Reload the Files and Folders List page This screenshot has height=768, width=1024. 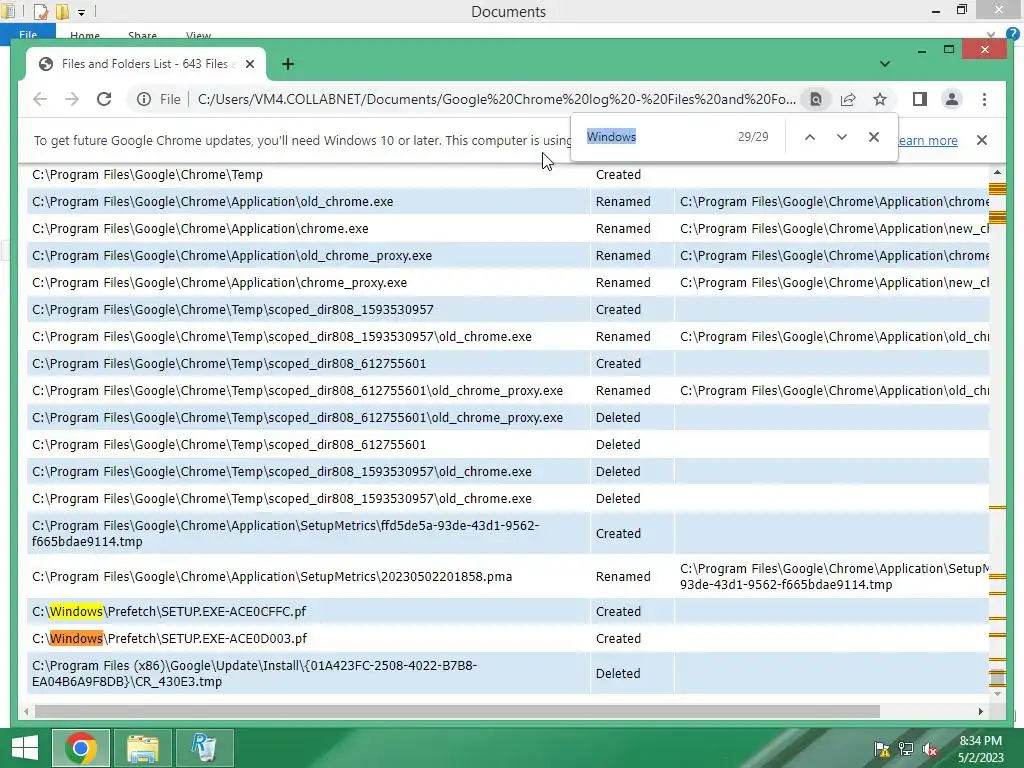point(104,99)
